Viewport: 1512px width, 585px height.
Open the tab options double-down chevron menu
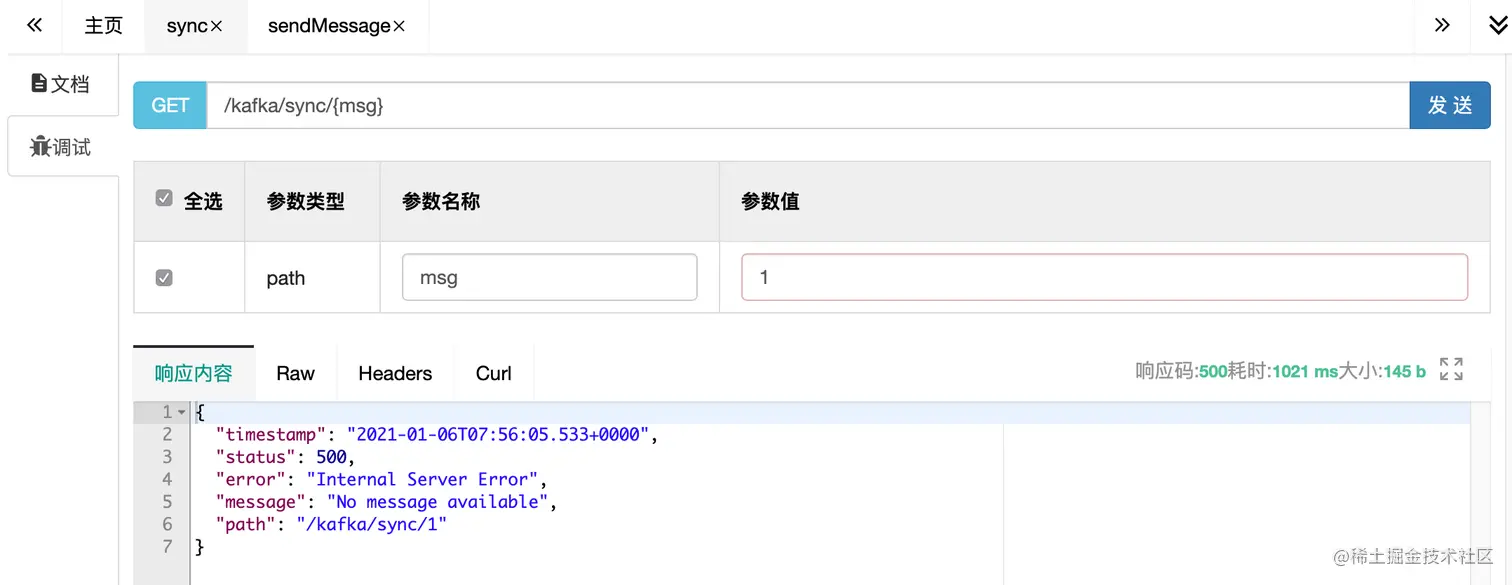[1497, 26]
